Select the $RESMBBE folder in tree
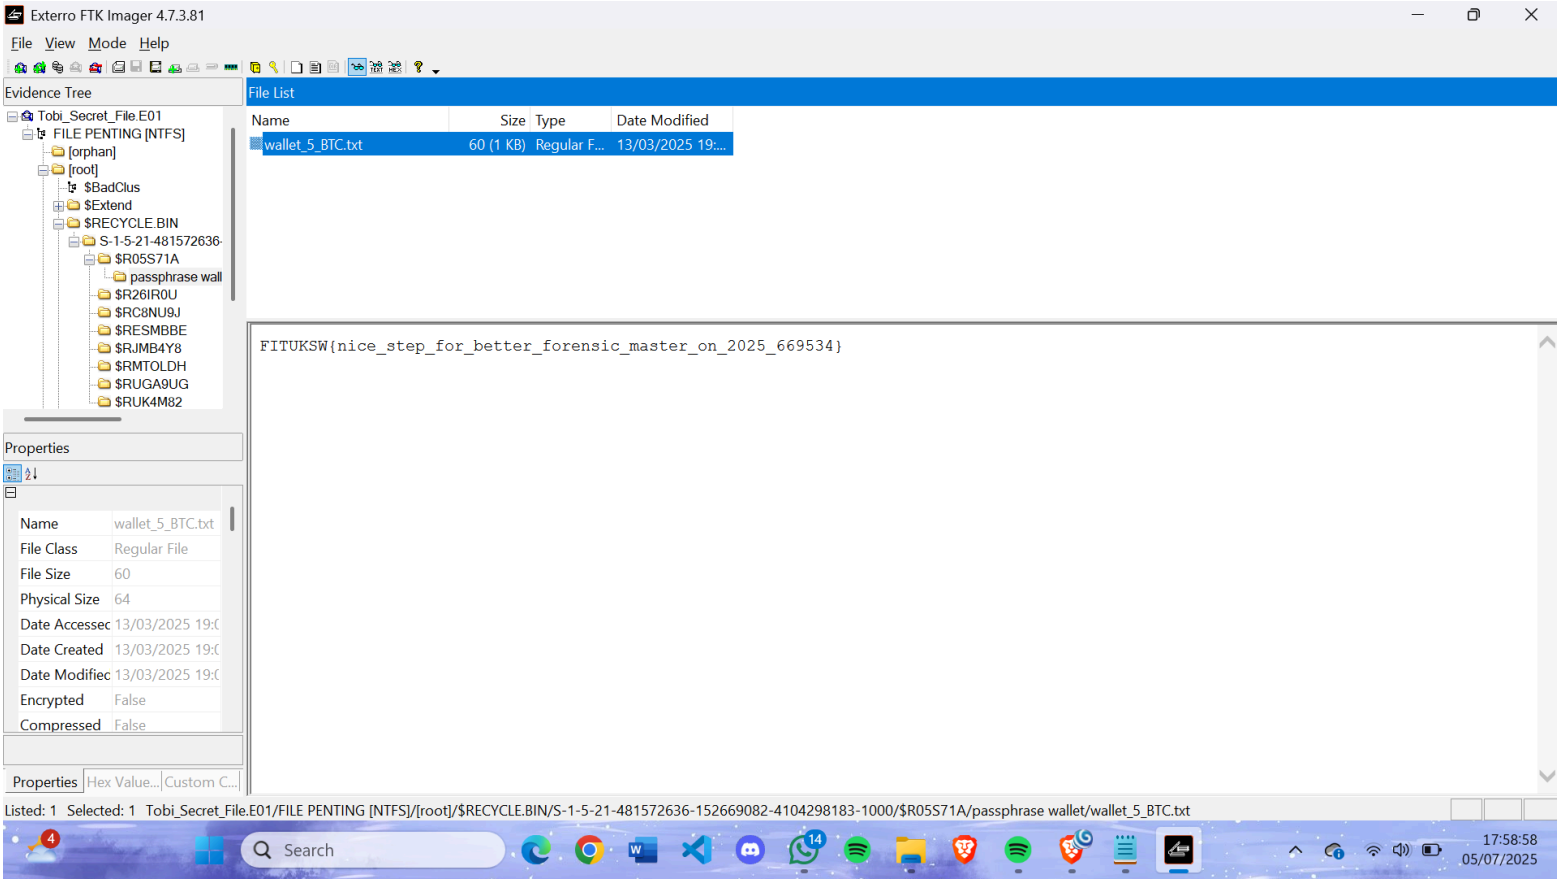Viewport: 1557px width, 879px height. (x=150, y=330)
